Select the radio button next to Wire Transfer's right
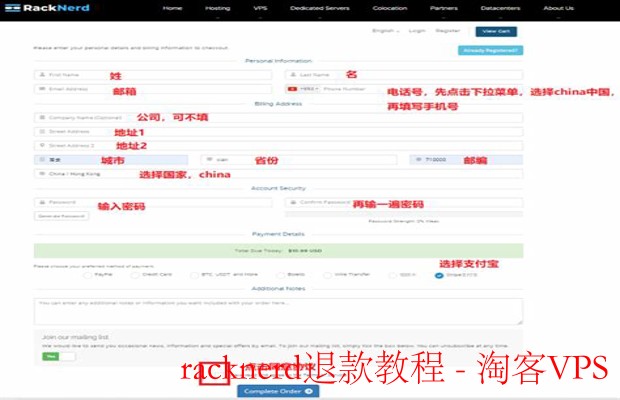This screenshot has width=620, height=400. (x=392, y=275)
